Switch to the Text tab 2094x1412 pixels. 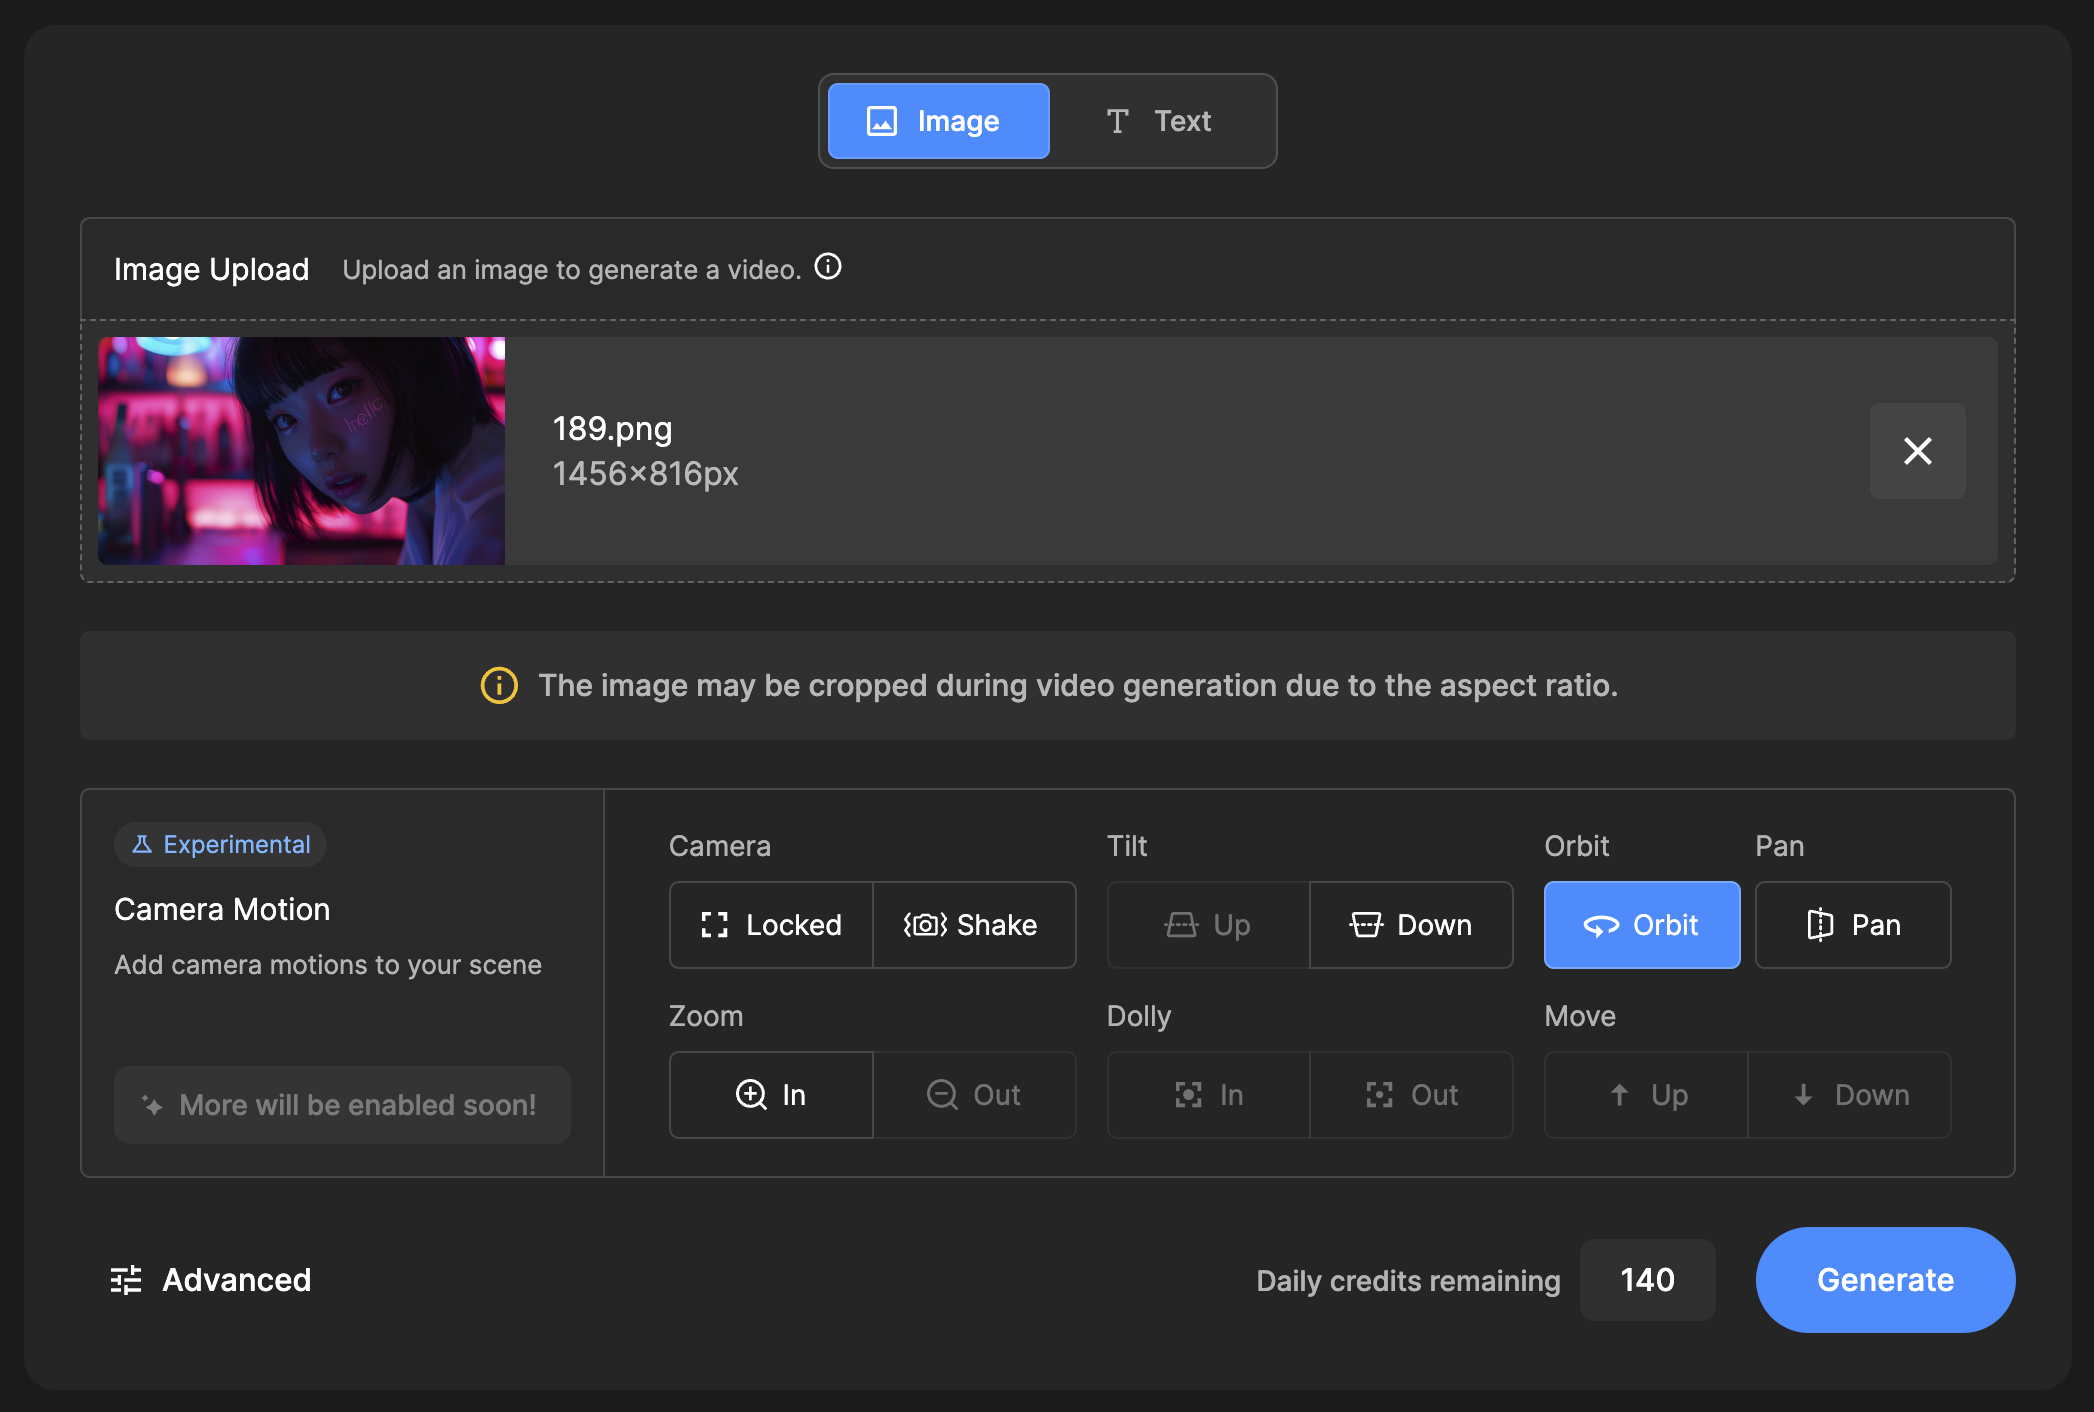tap(1160, 121)
